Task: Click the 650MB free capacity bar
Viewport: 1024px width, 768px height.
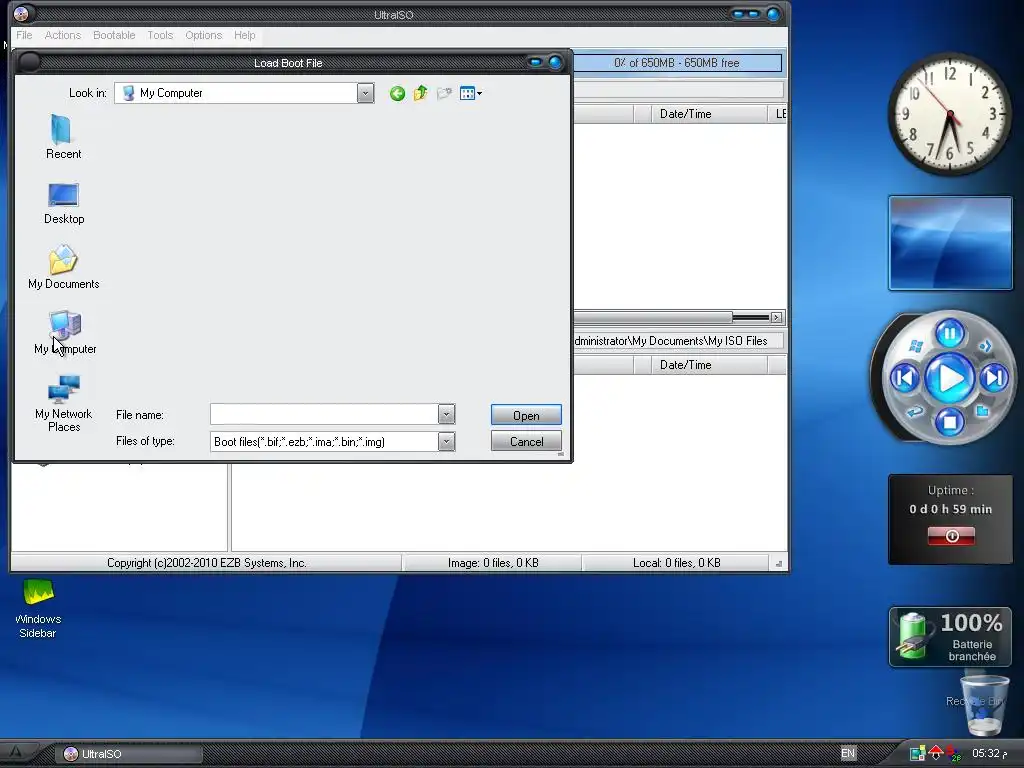Action: pyautogui.click(x=677, y=63)
